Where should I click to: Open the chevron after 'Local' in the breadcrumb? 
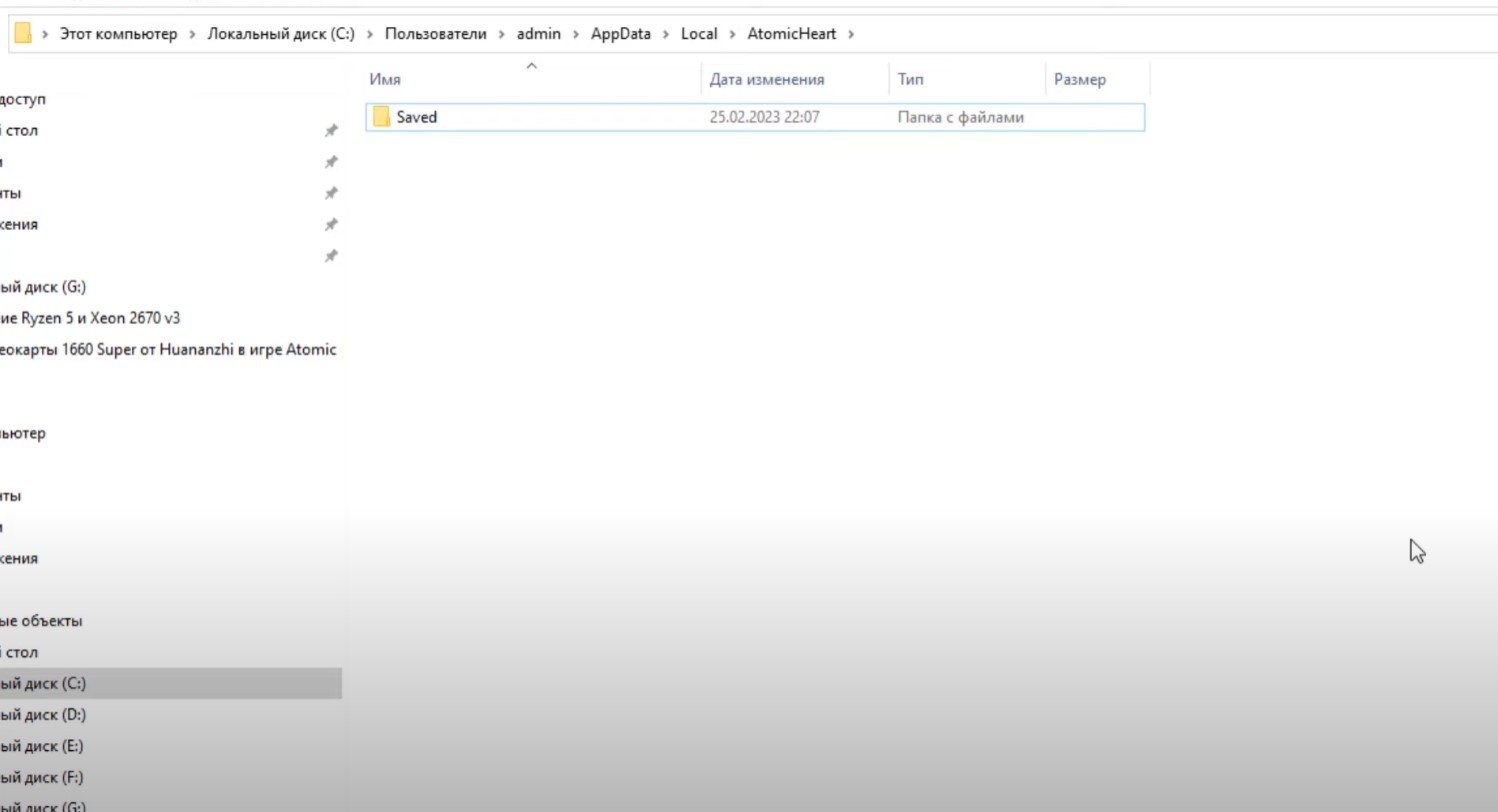(732, 34)
